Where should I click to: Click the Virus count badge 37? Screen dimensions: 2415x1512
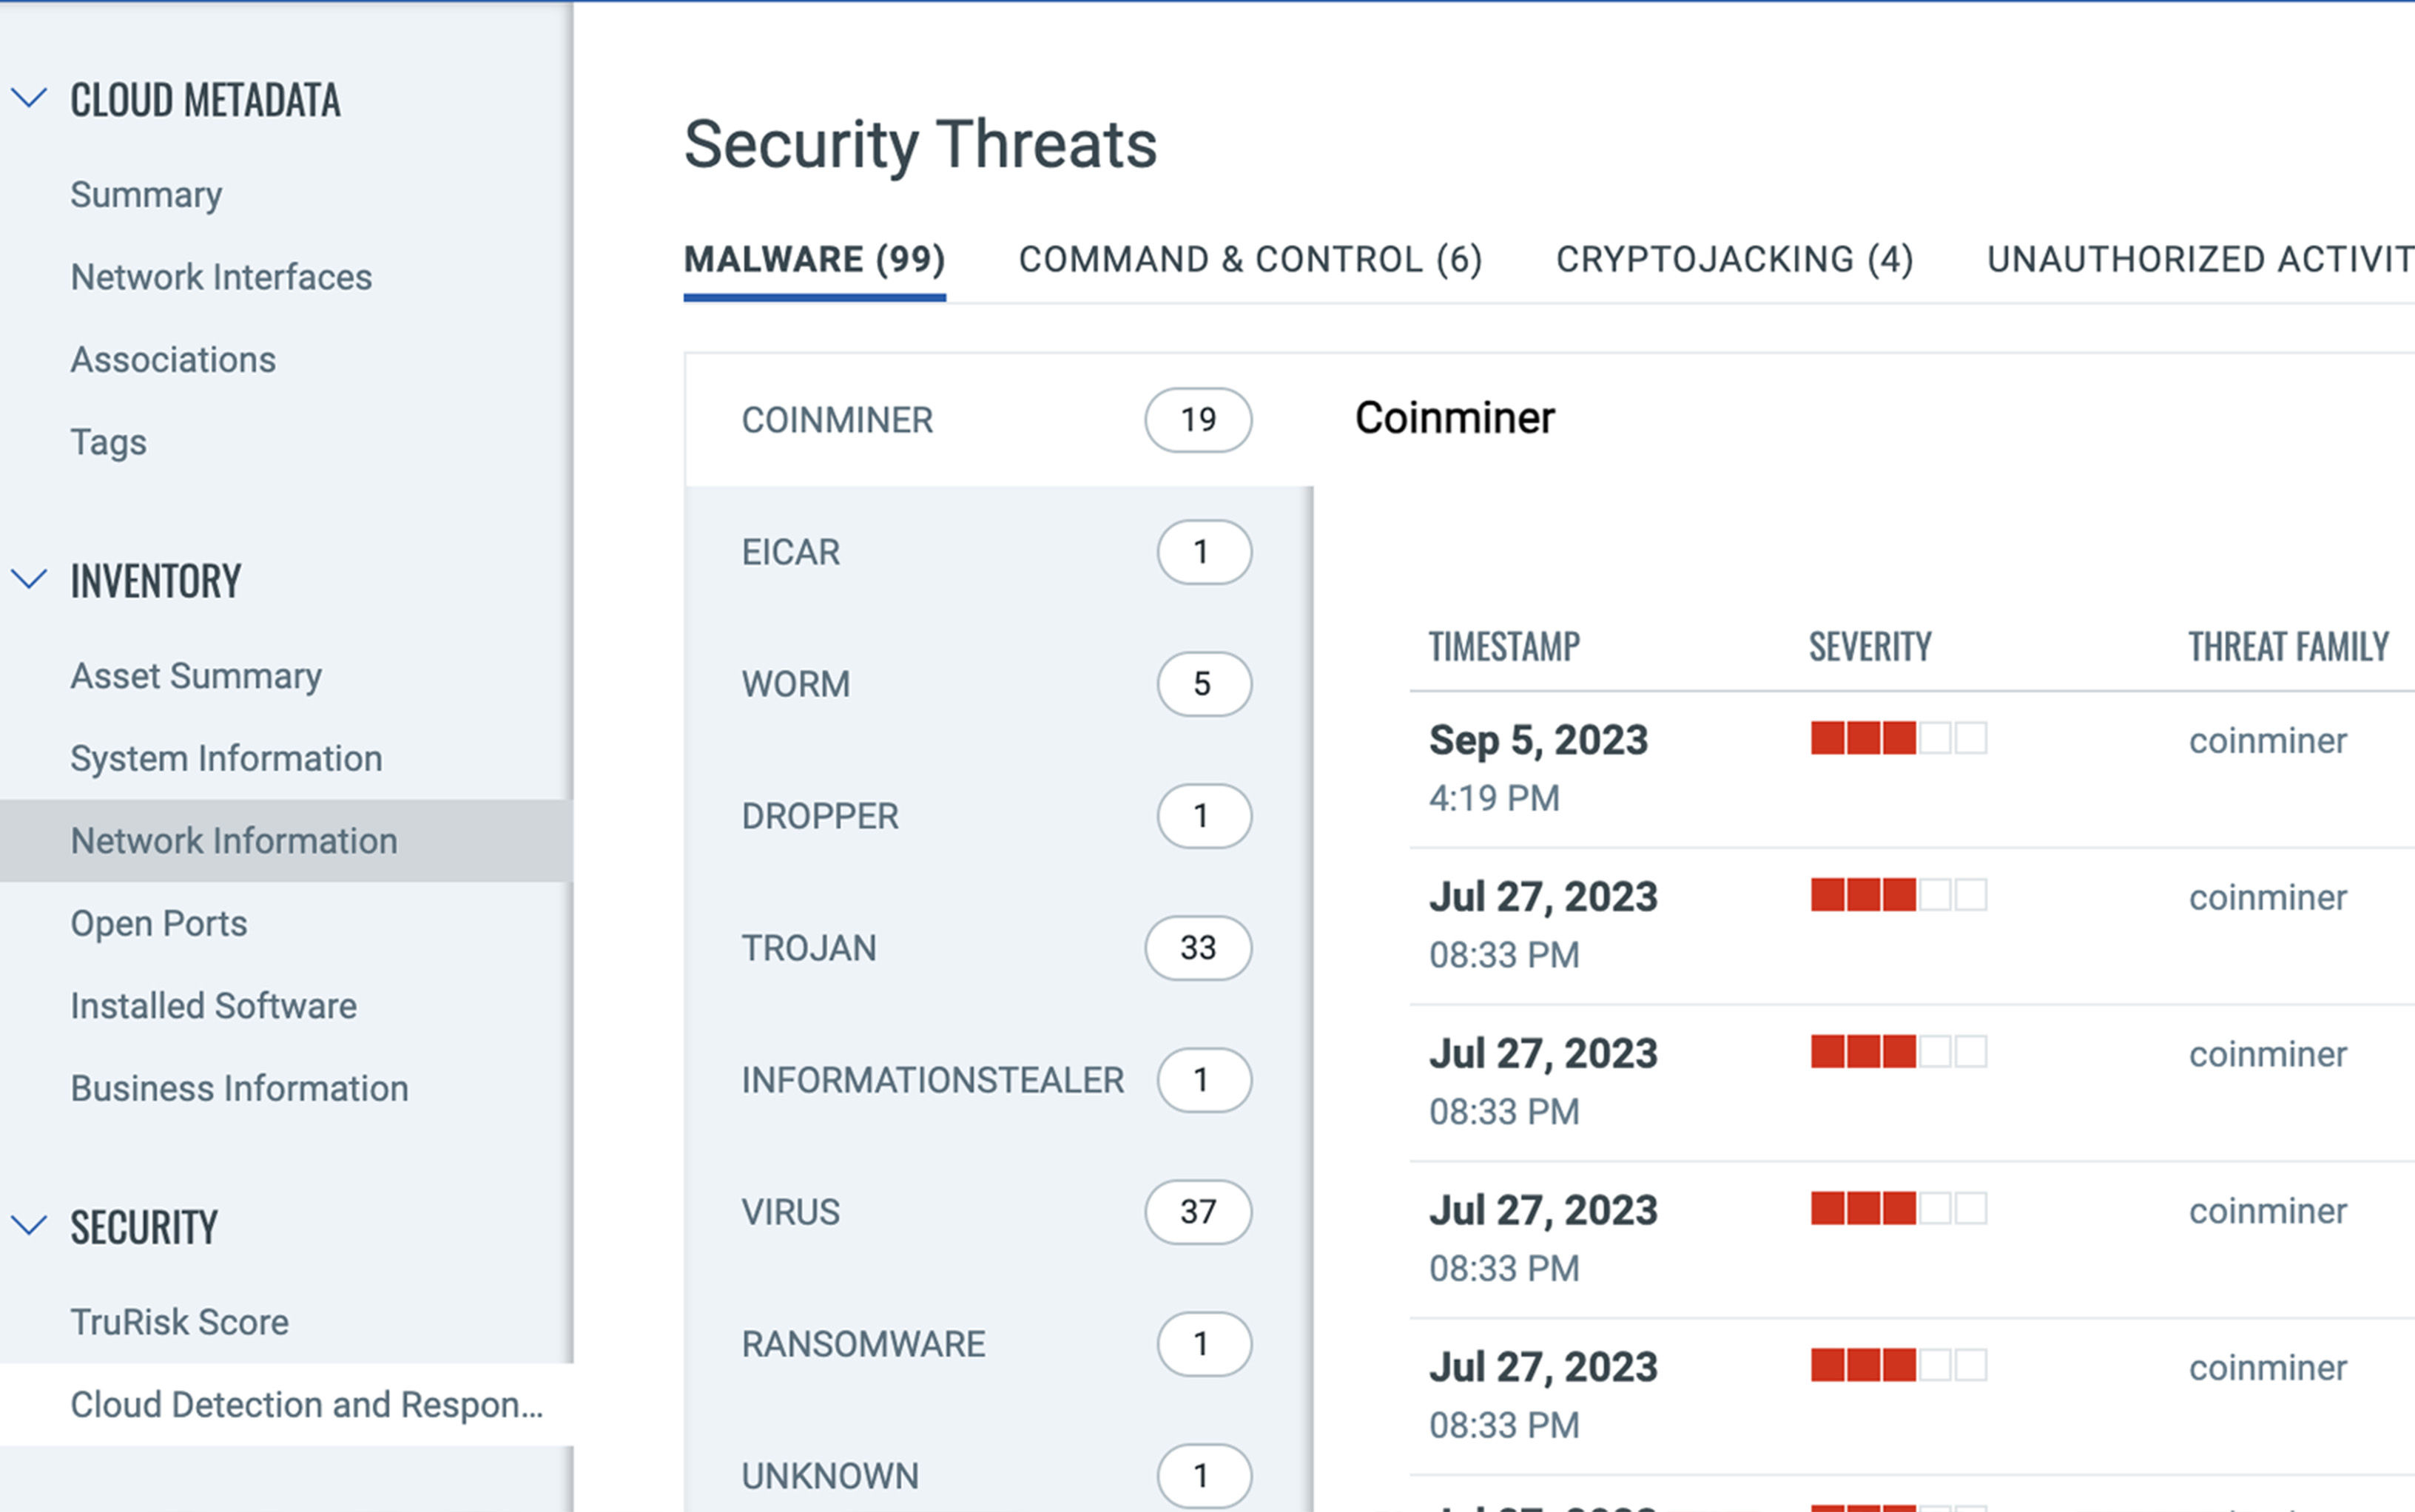click(1197, 1212)
